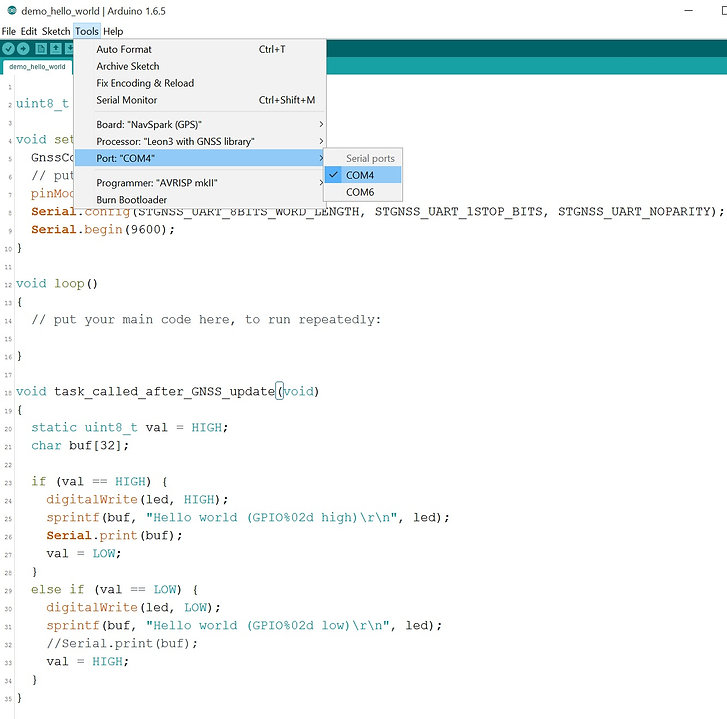This screenshot has width=727, height=719.
Task: Click the "static uint8_t val = HIGH;" line
Action: coord(129,427)
